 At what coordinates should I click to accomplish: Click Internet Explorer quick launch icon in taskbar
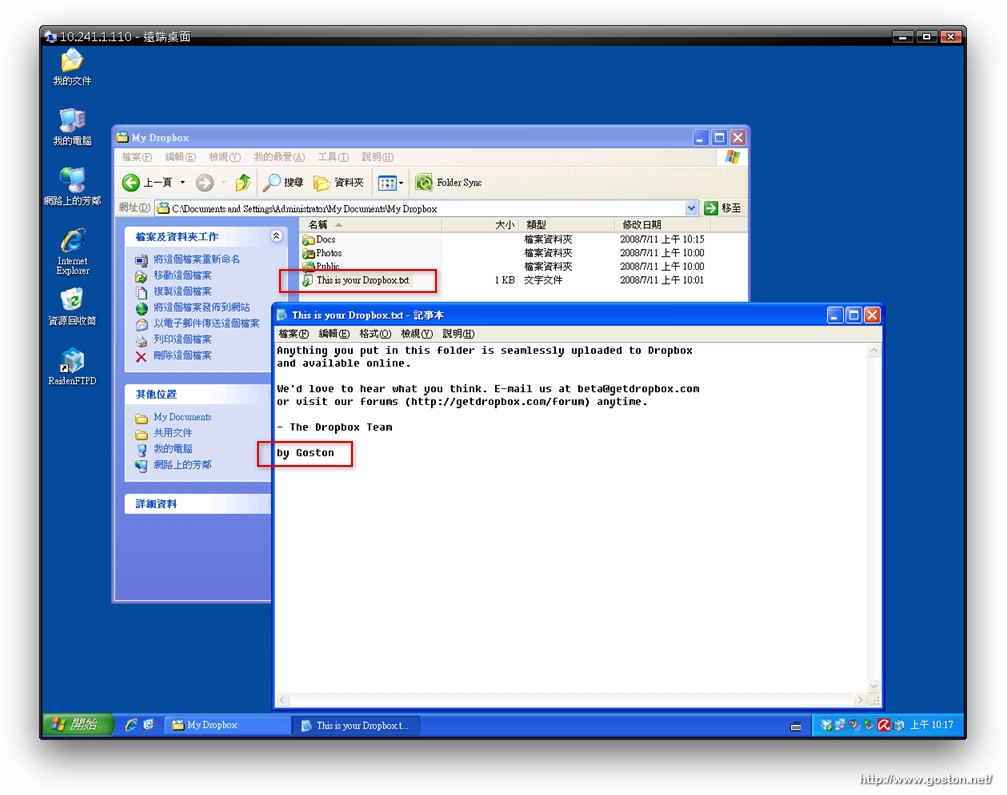pos(131,725)
